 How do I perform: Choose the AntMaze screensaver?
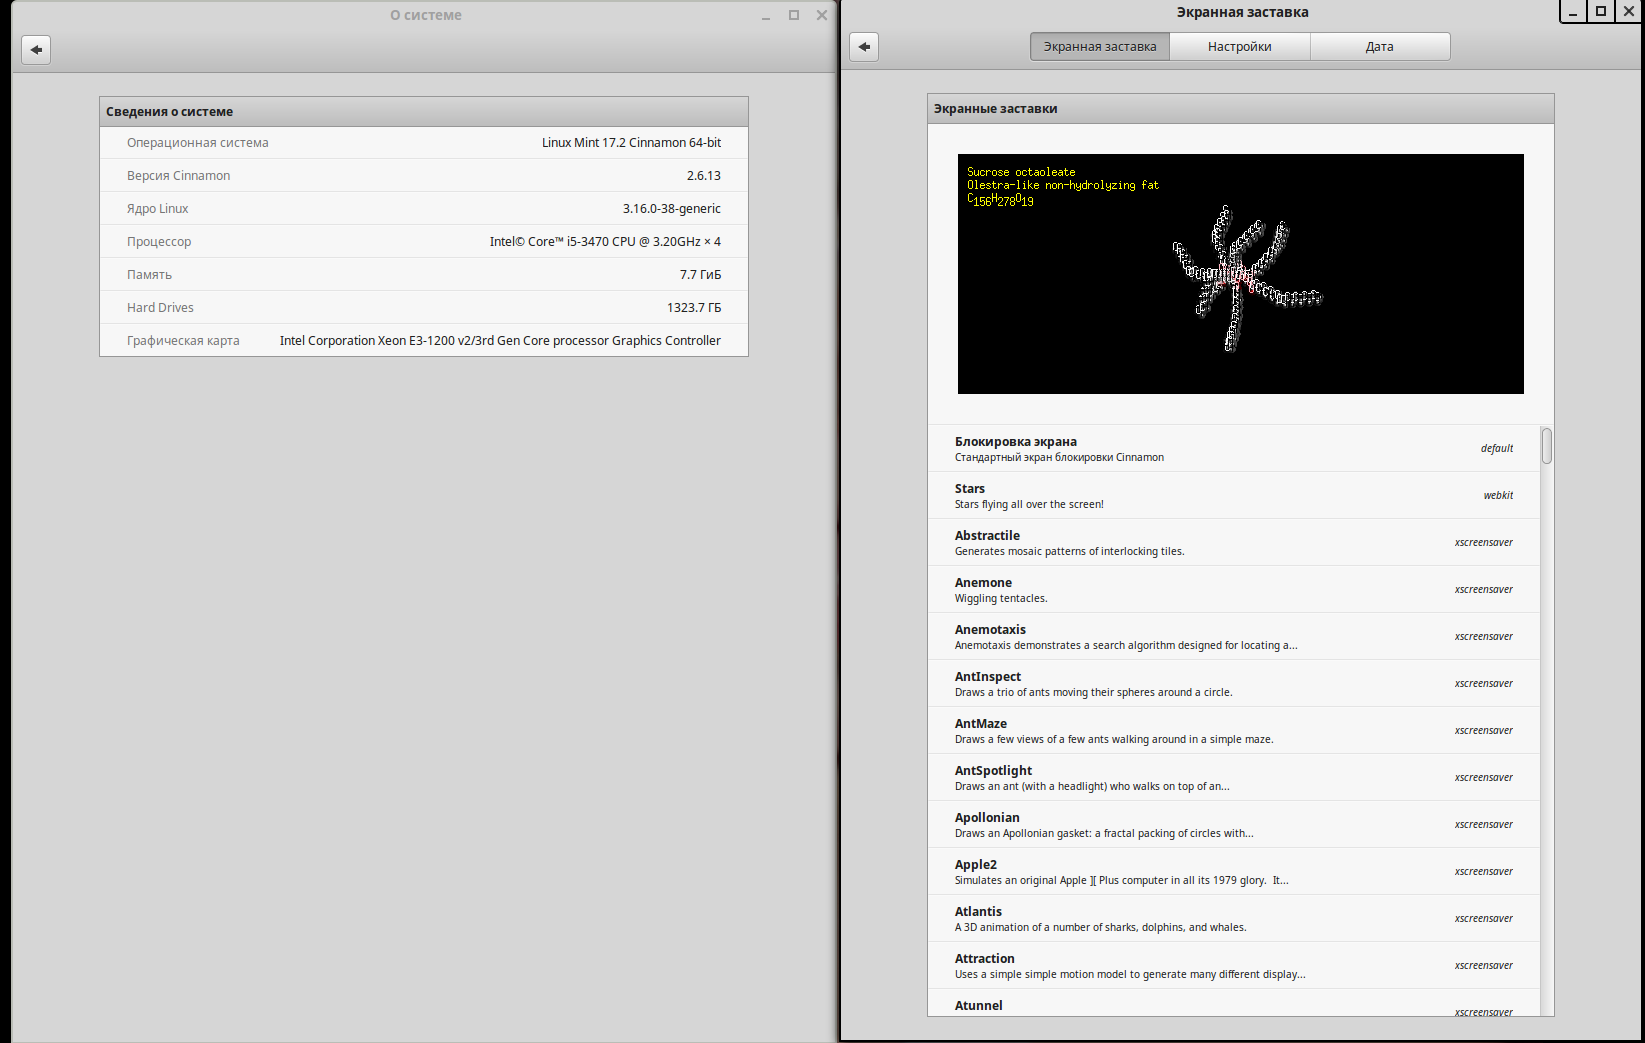[x=1233, y=731]
